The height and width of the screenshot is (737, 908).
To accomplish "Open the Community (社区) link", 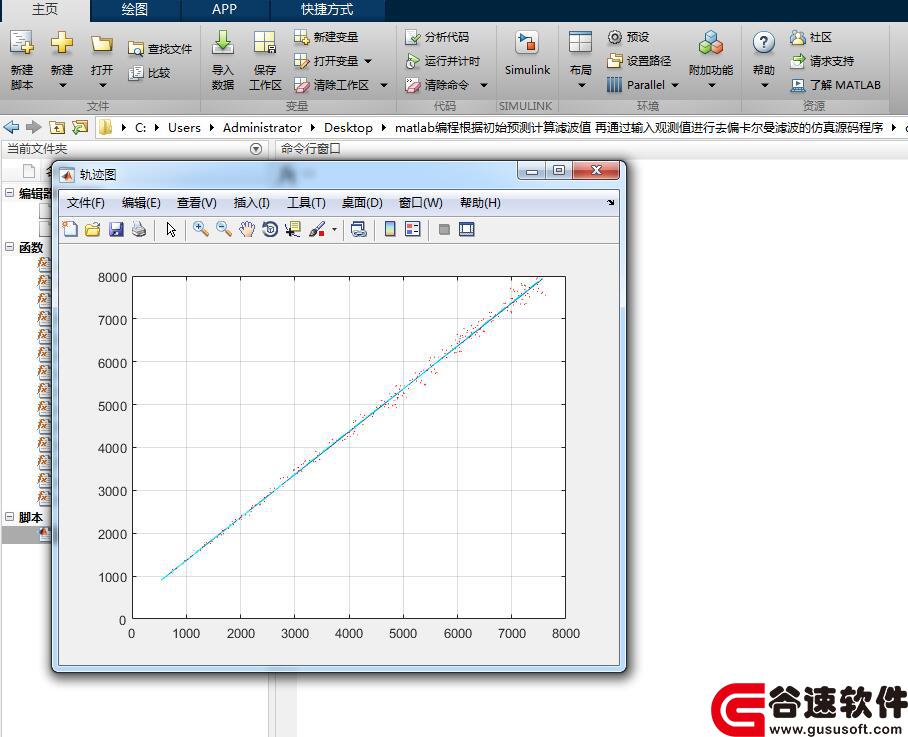I will pyautogui.click(x=811, y=37).
